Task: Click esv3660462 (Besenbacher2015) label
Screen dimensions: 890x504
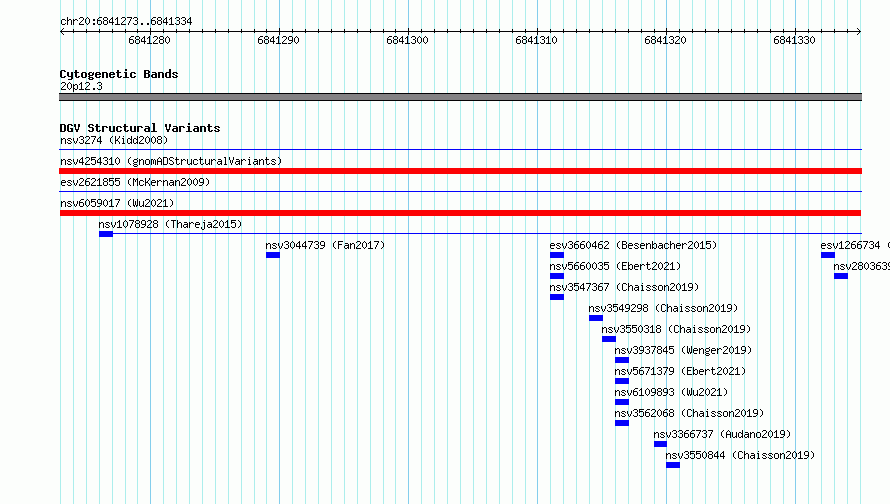Action: [633, 245]
